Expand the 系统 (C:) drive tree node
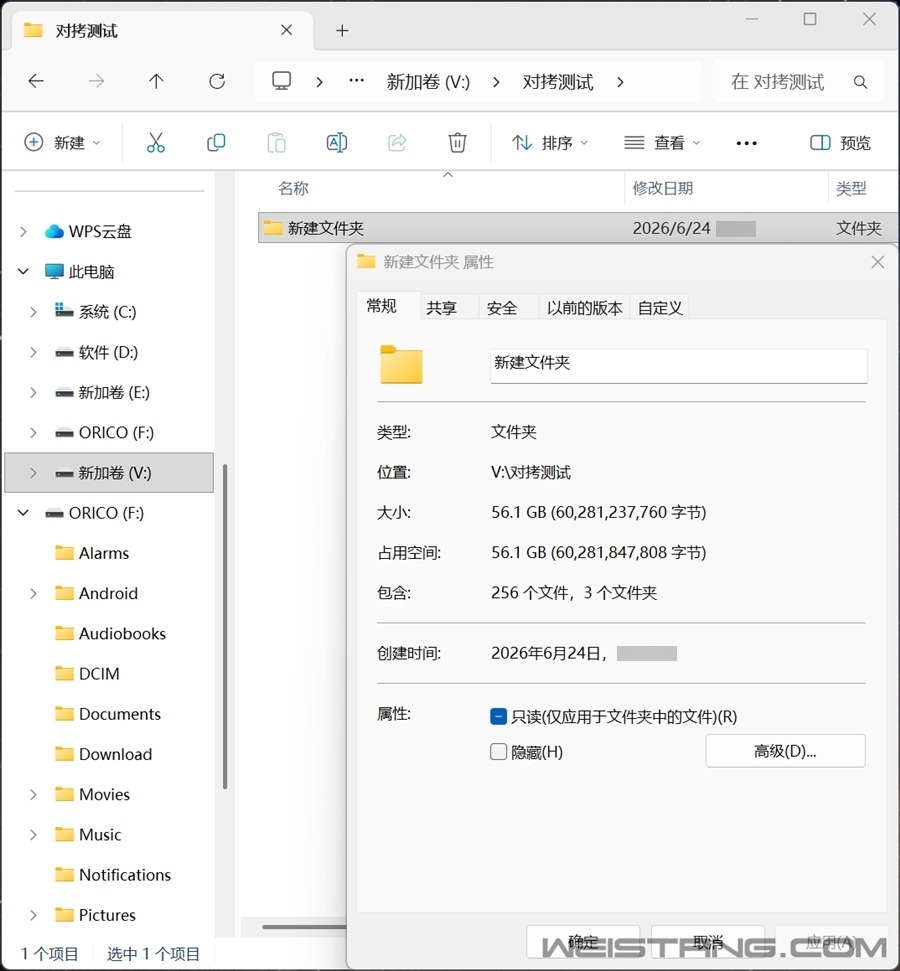 click(x=33, y=312)
